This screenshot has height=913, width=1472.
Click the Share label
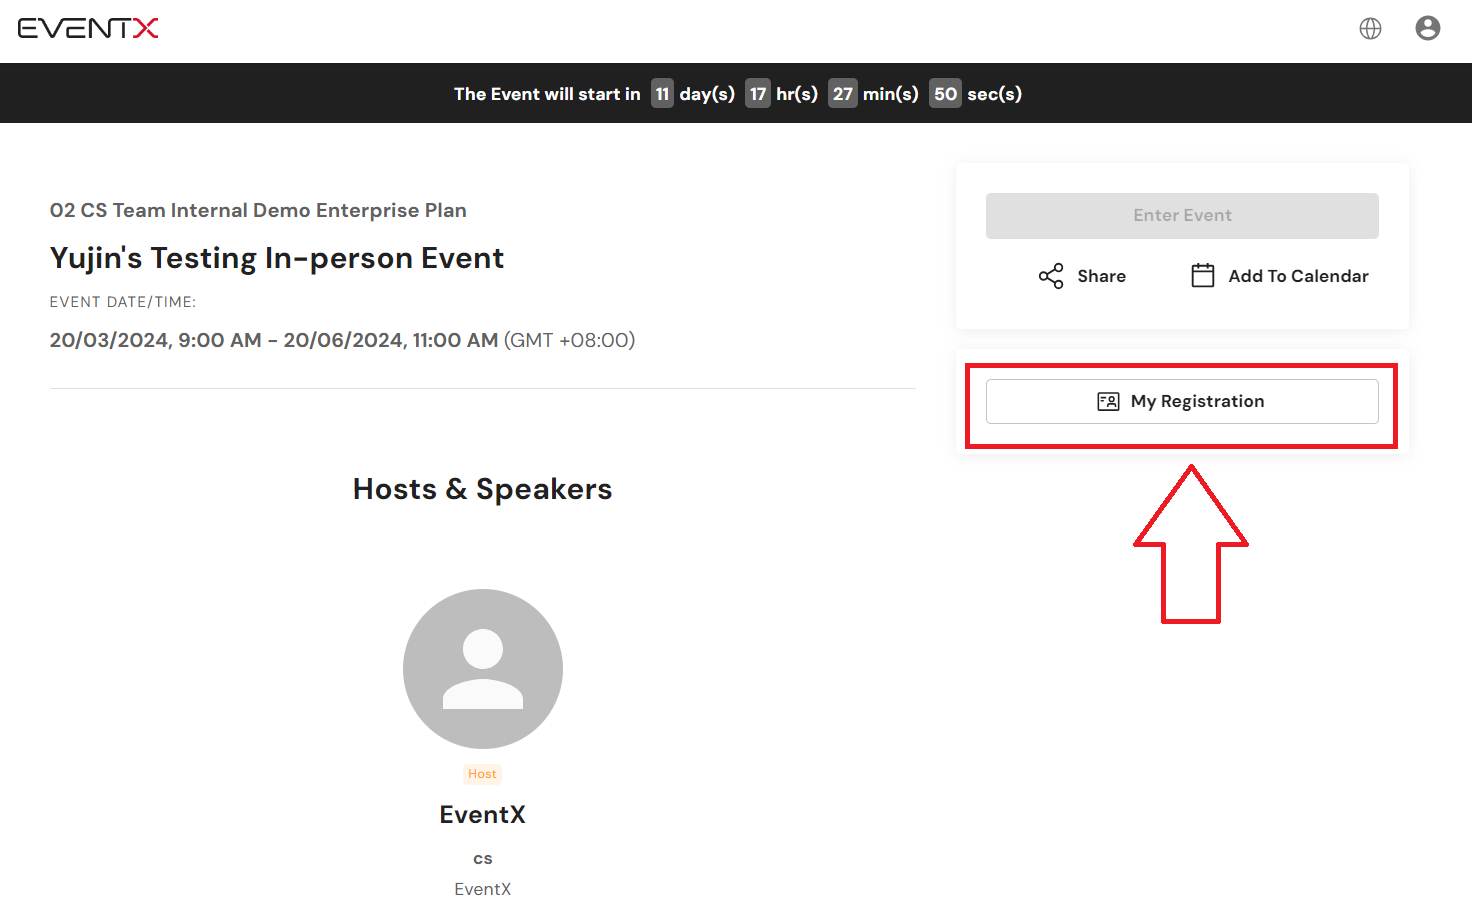click(x=1101, y=276)
